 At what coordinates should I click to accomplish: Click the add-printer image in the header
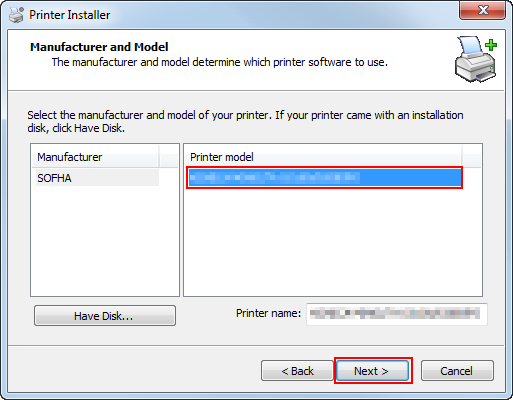coord(476,59)
